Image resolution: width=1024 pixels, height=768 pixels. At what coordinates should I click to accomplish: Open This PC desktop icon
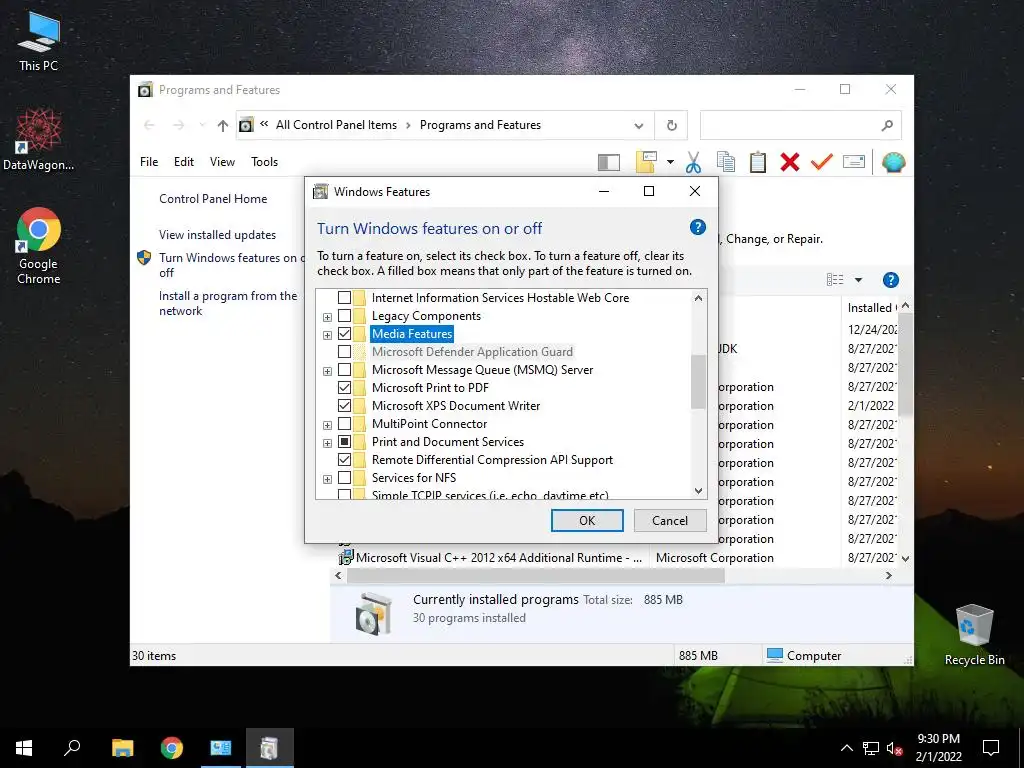[39, 42]
